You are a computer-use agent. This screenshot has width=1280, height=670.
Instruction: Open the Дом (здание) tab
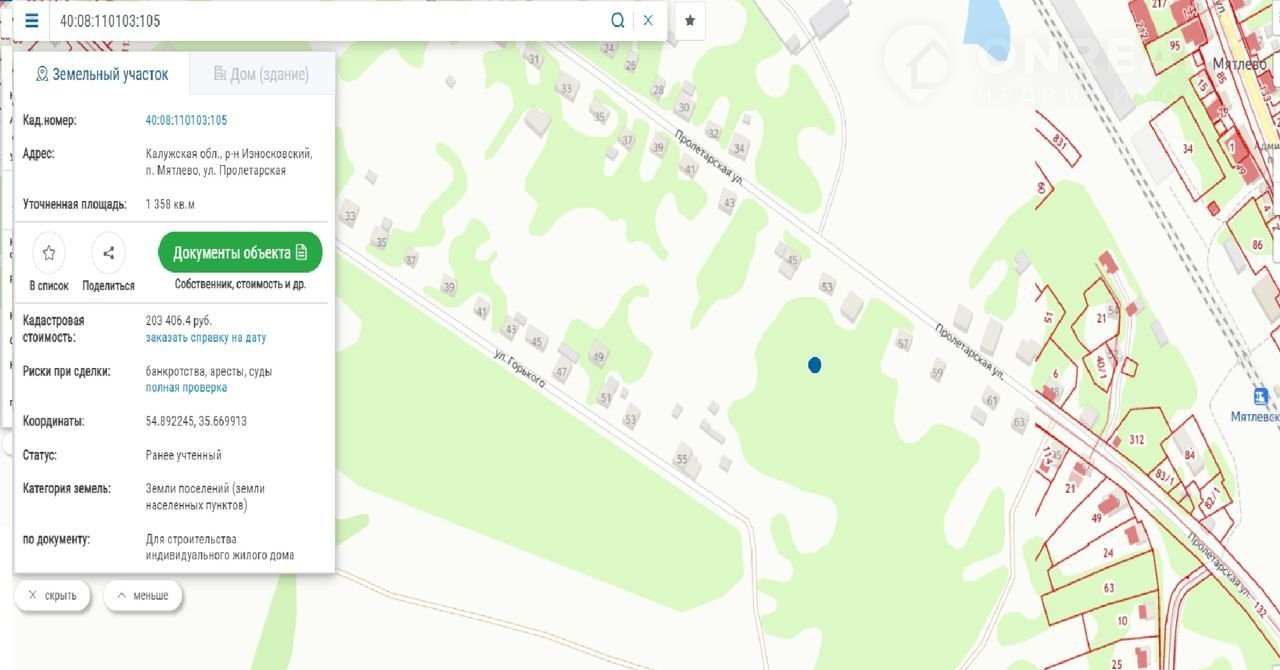261,74
